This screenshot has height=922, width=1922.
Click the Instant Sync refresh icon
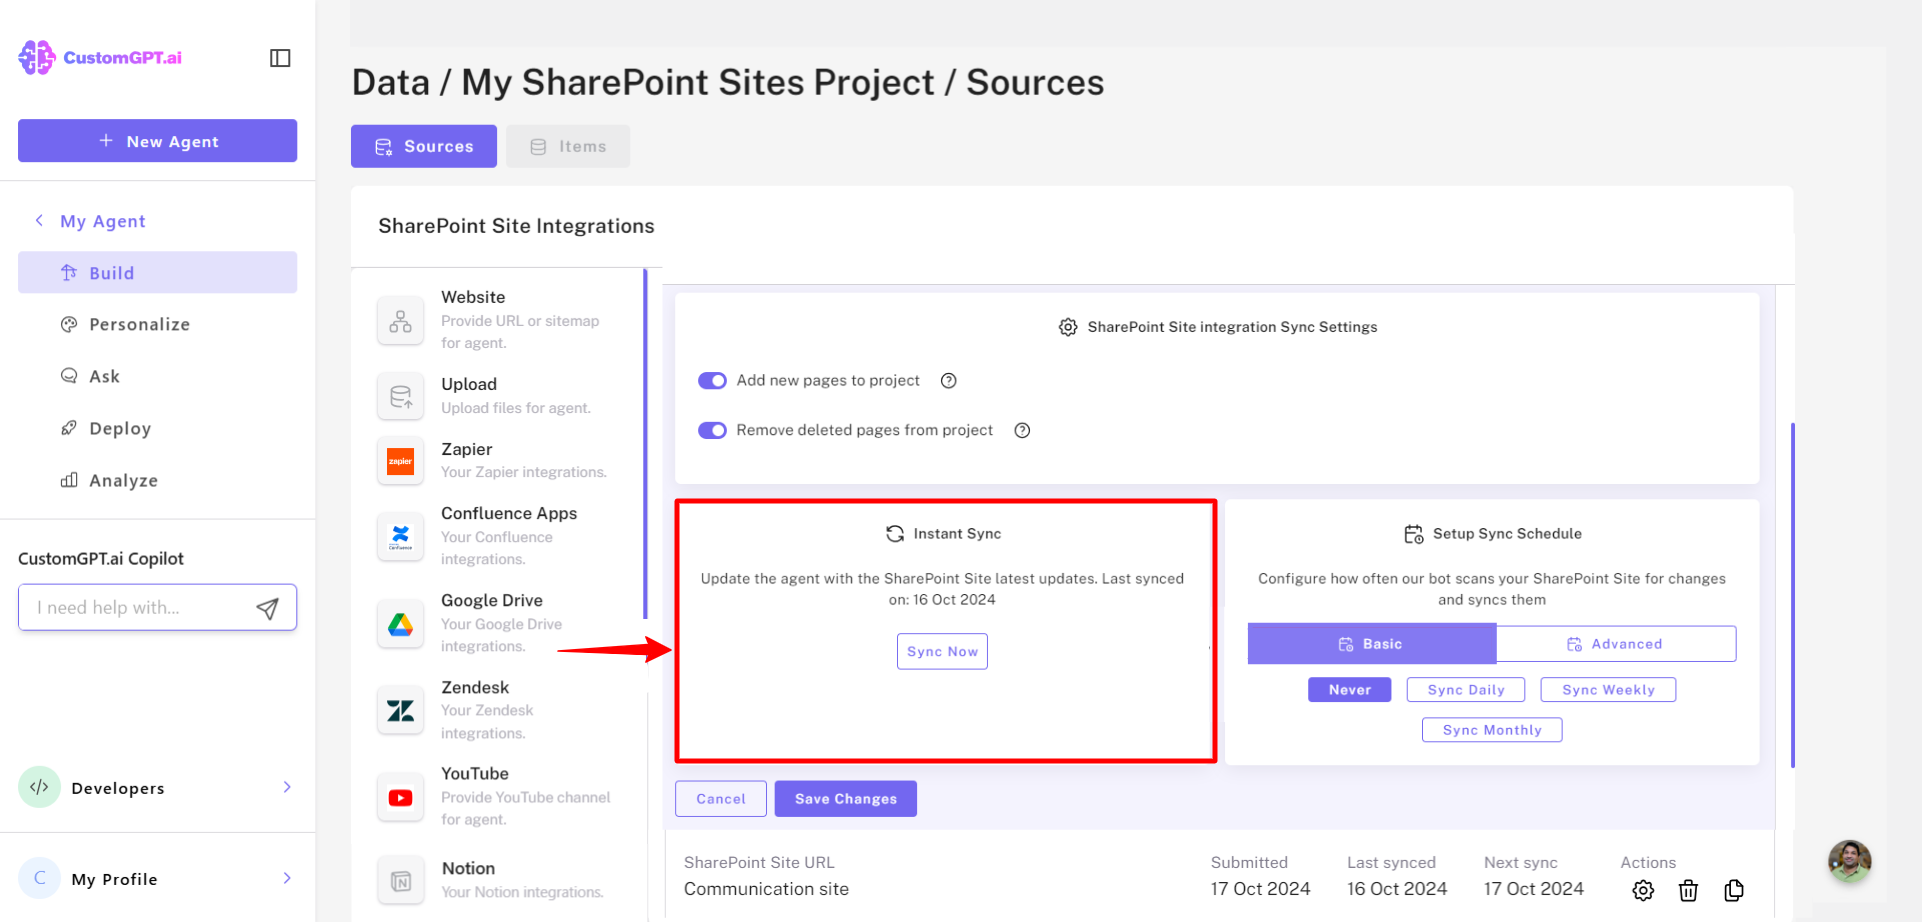pos(895,534)
